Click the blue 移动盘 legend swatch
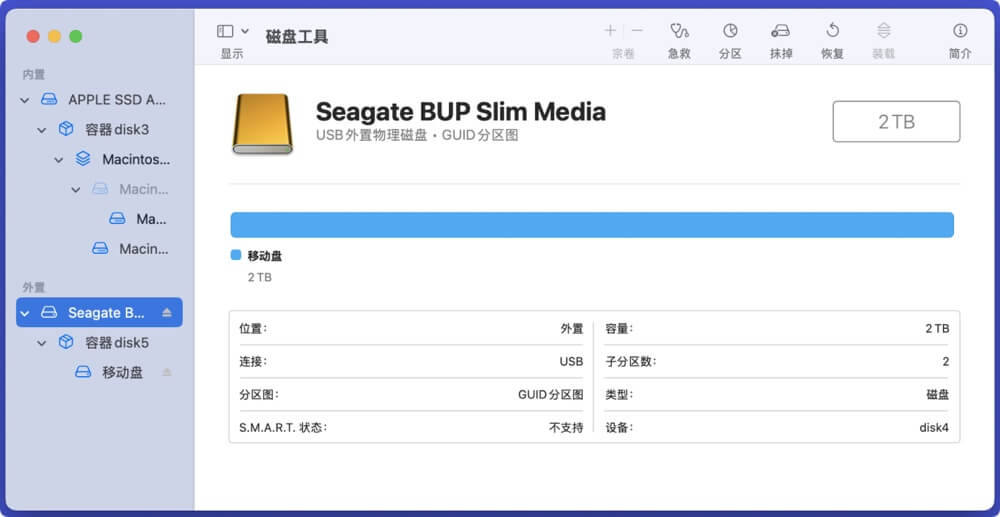This screenshot has height=517, width=1000. (x=236, y=255)
